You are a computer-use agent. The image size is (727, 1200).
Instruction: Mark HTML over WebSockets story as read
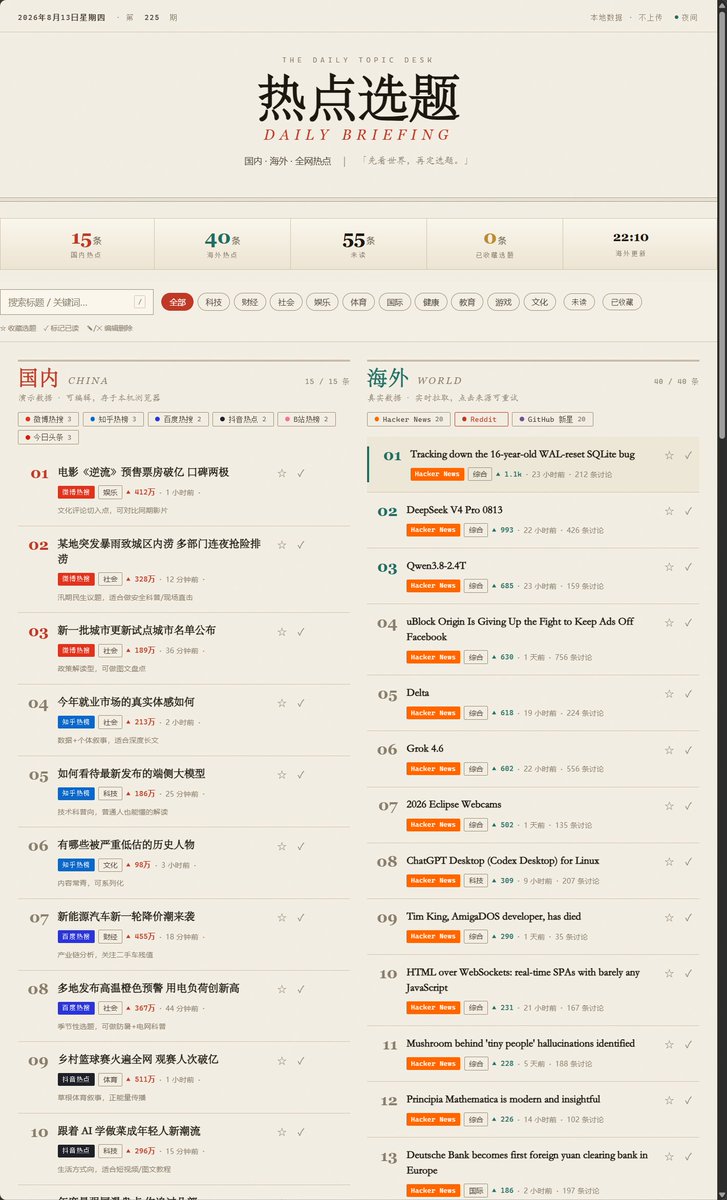pos(688,974)
